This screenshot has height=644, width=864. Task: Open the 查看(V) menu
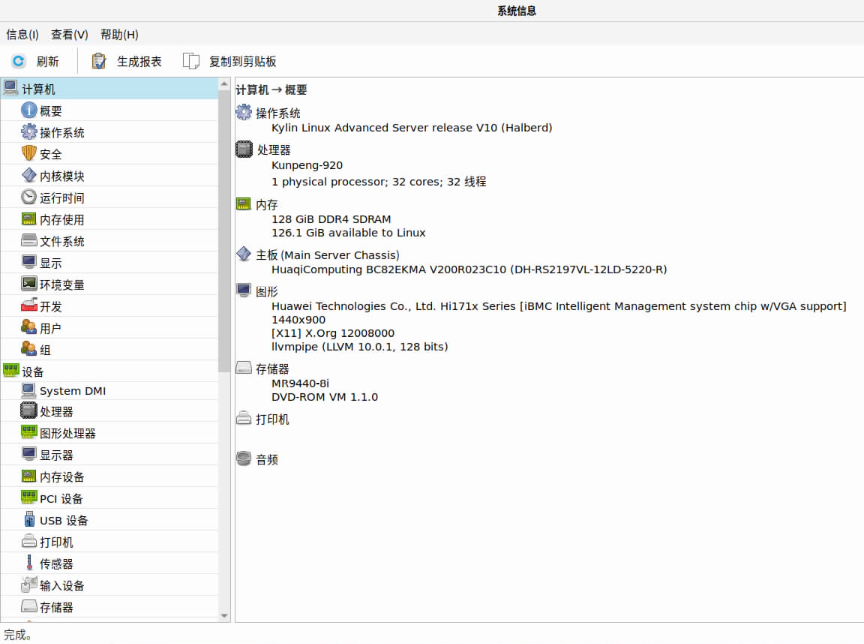[x=69, y=35]
